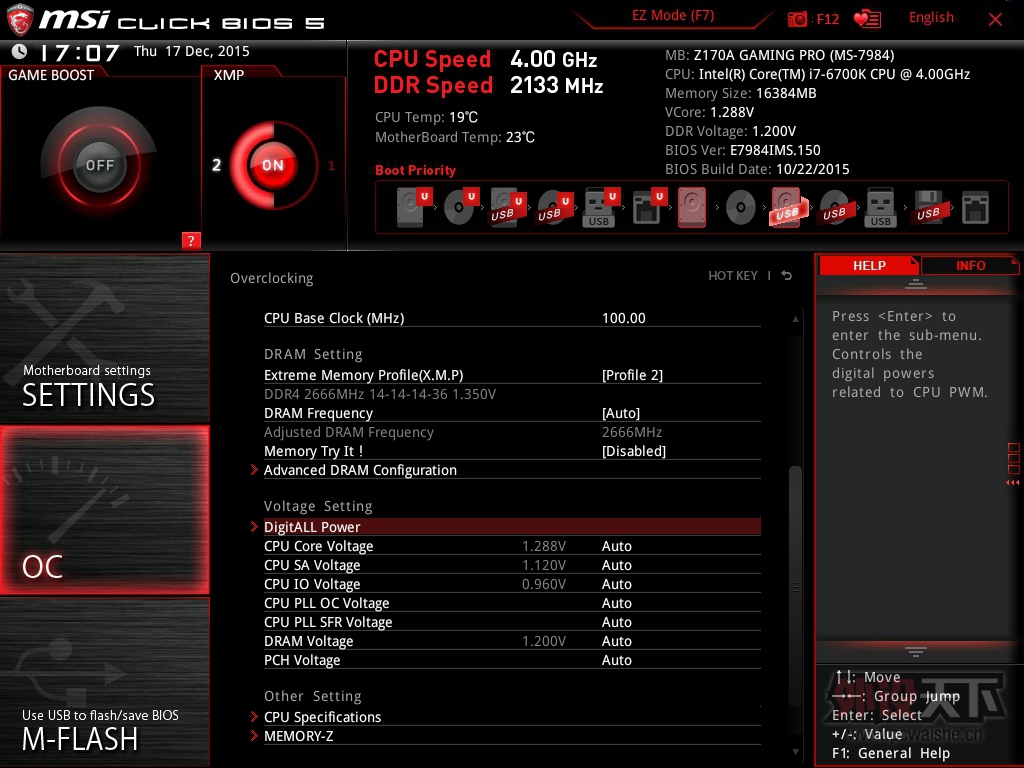Select the UEFI USB CD/DVD boot icon
Image resolution: width=1024 pixels, height=768 pixels.
[x=554, y=207]
